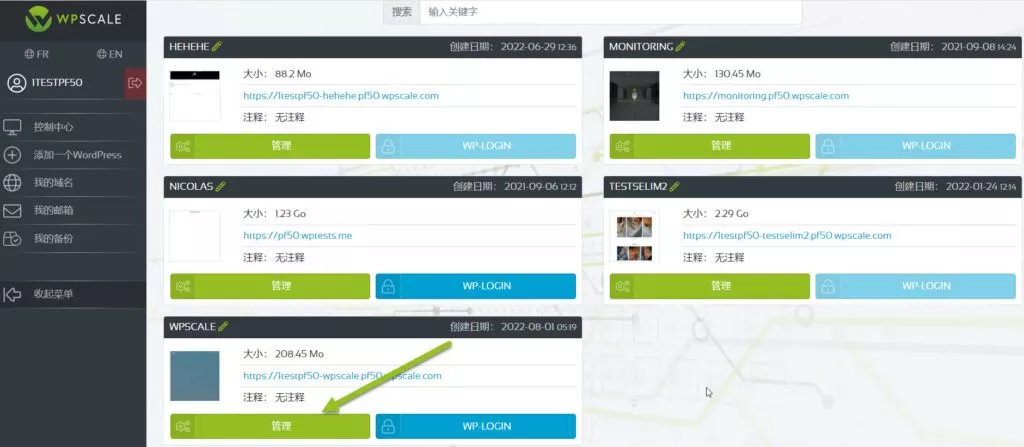
Task: Click gears icon on MONITORING 管理 button
Action: pos(623,146)
